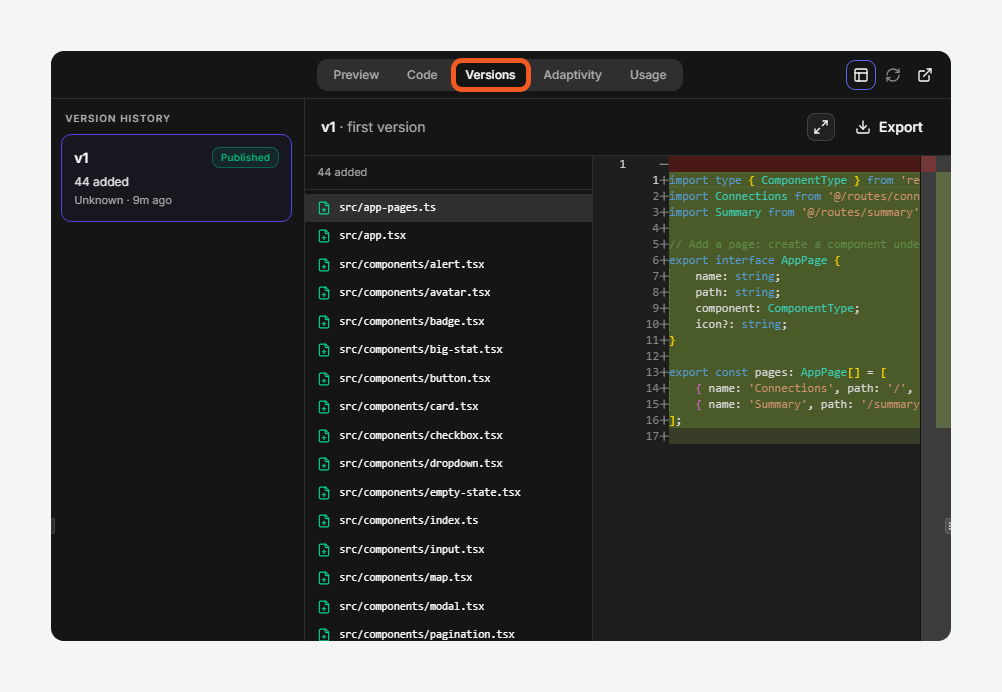Click file icon beside big-stat.tsx
The height and width of the screenshot is (692, 1002).
tap(324, 350)
